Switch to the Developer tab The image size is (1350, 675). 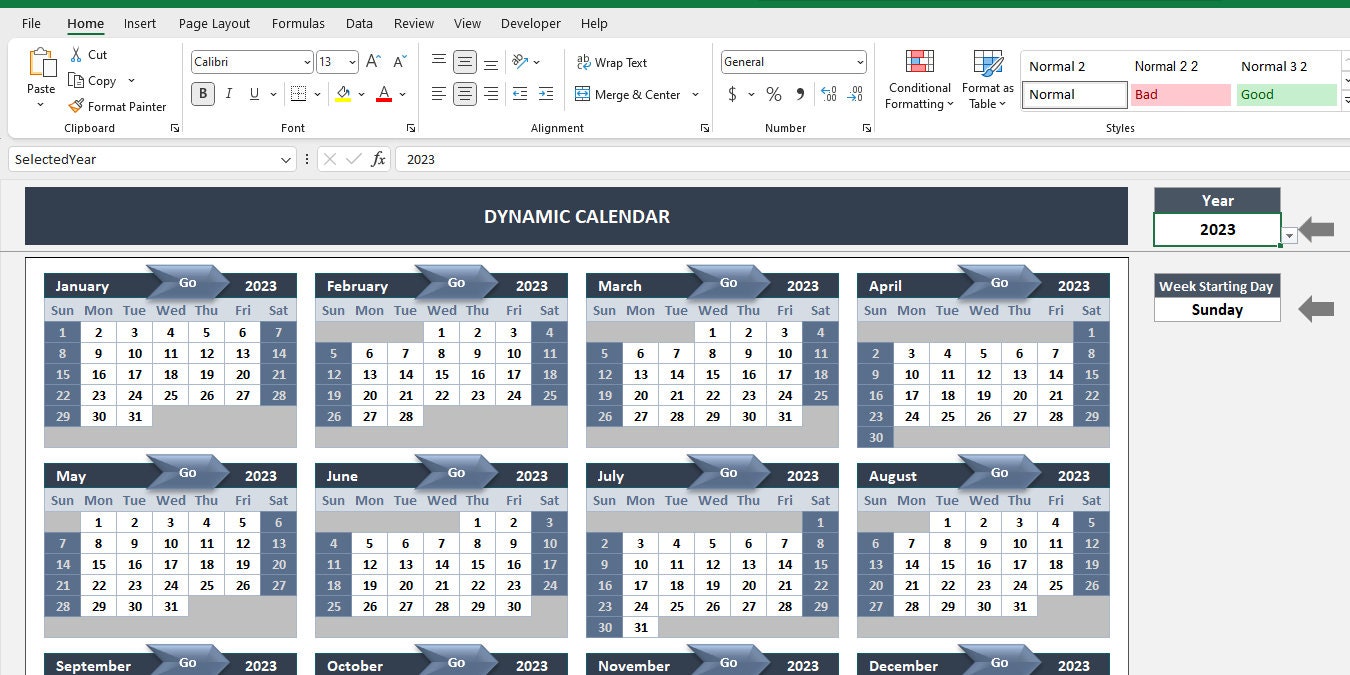click(x=530, y=23)
